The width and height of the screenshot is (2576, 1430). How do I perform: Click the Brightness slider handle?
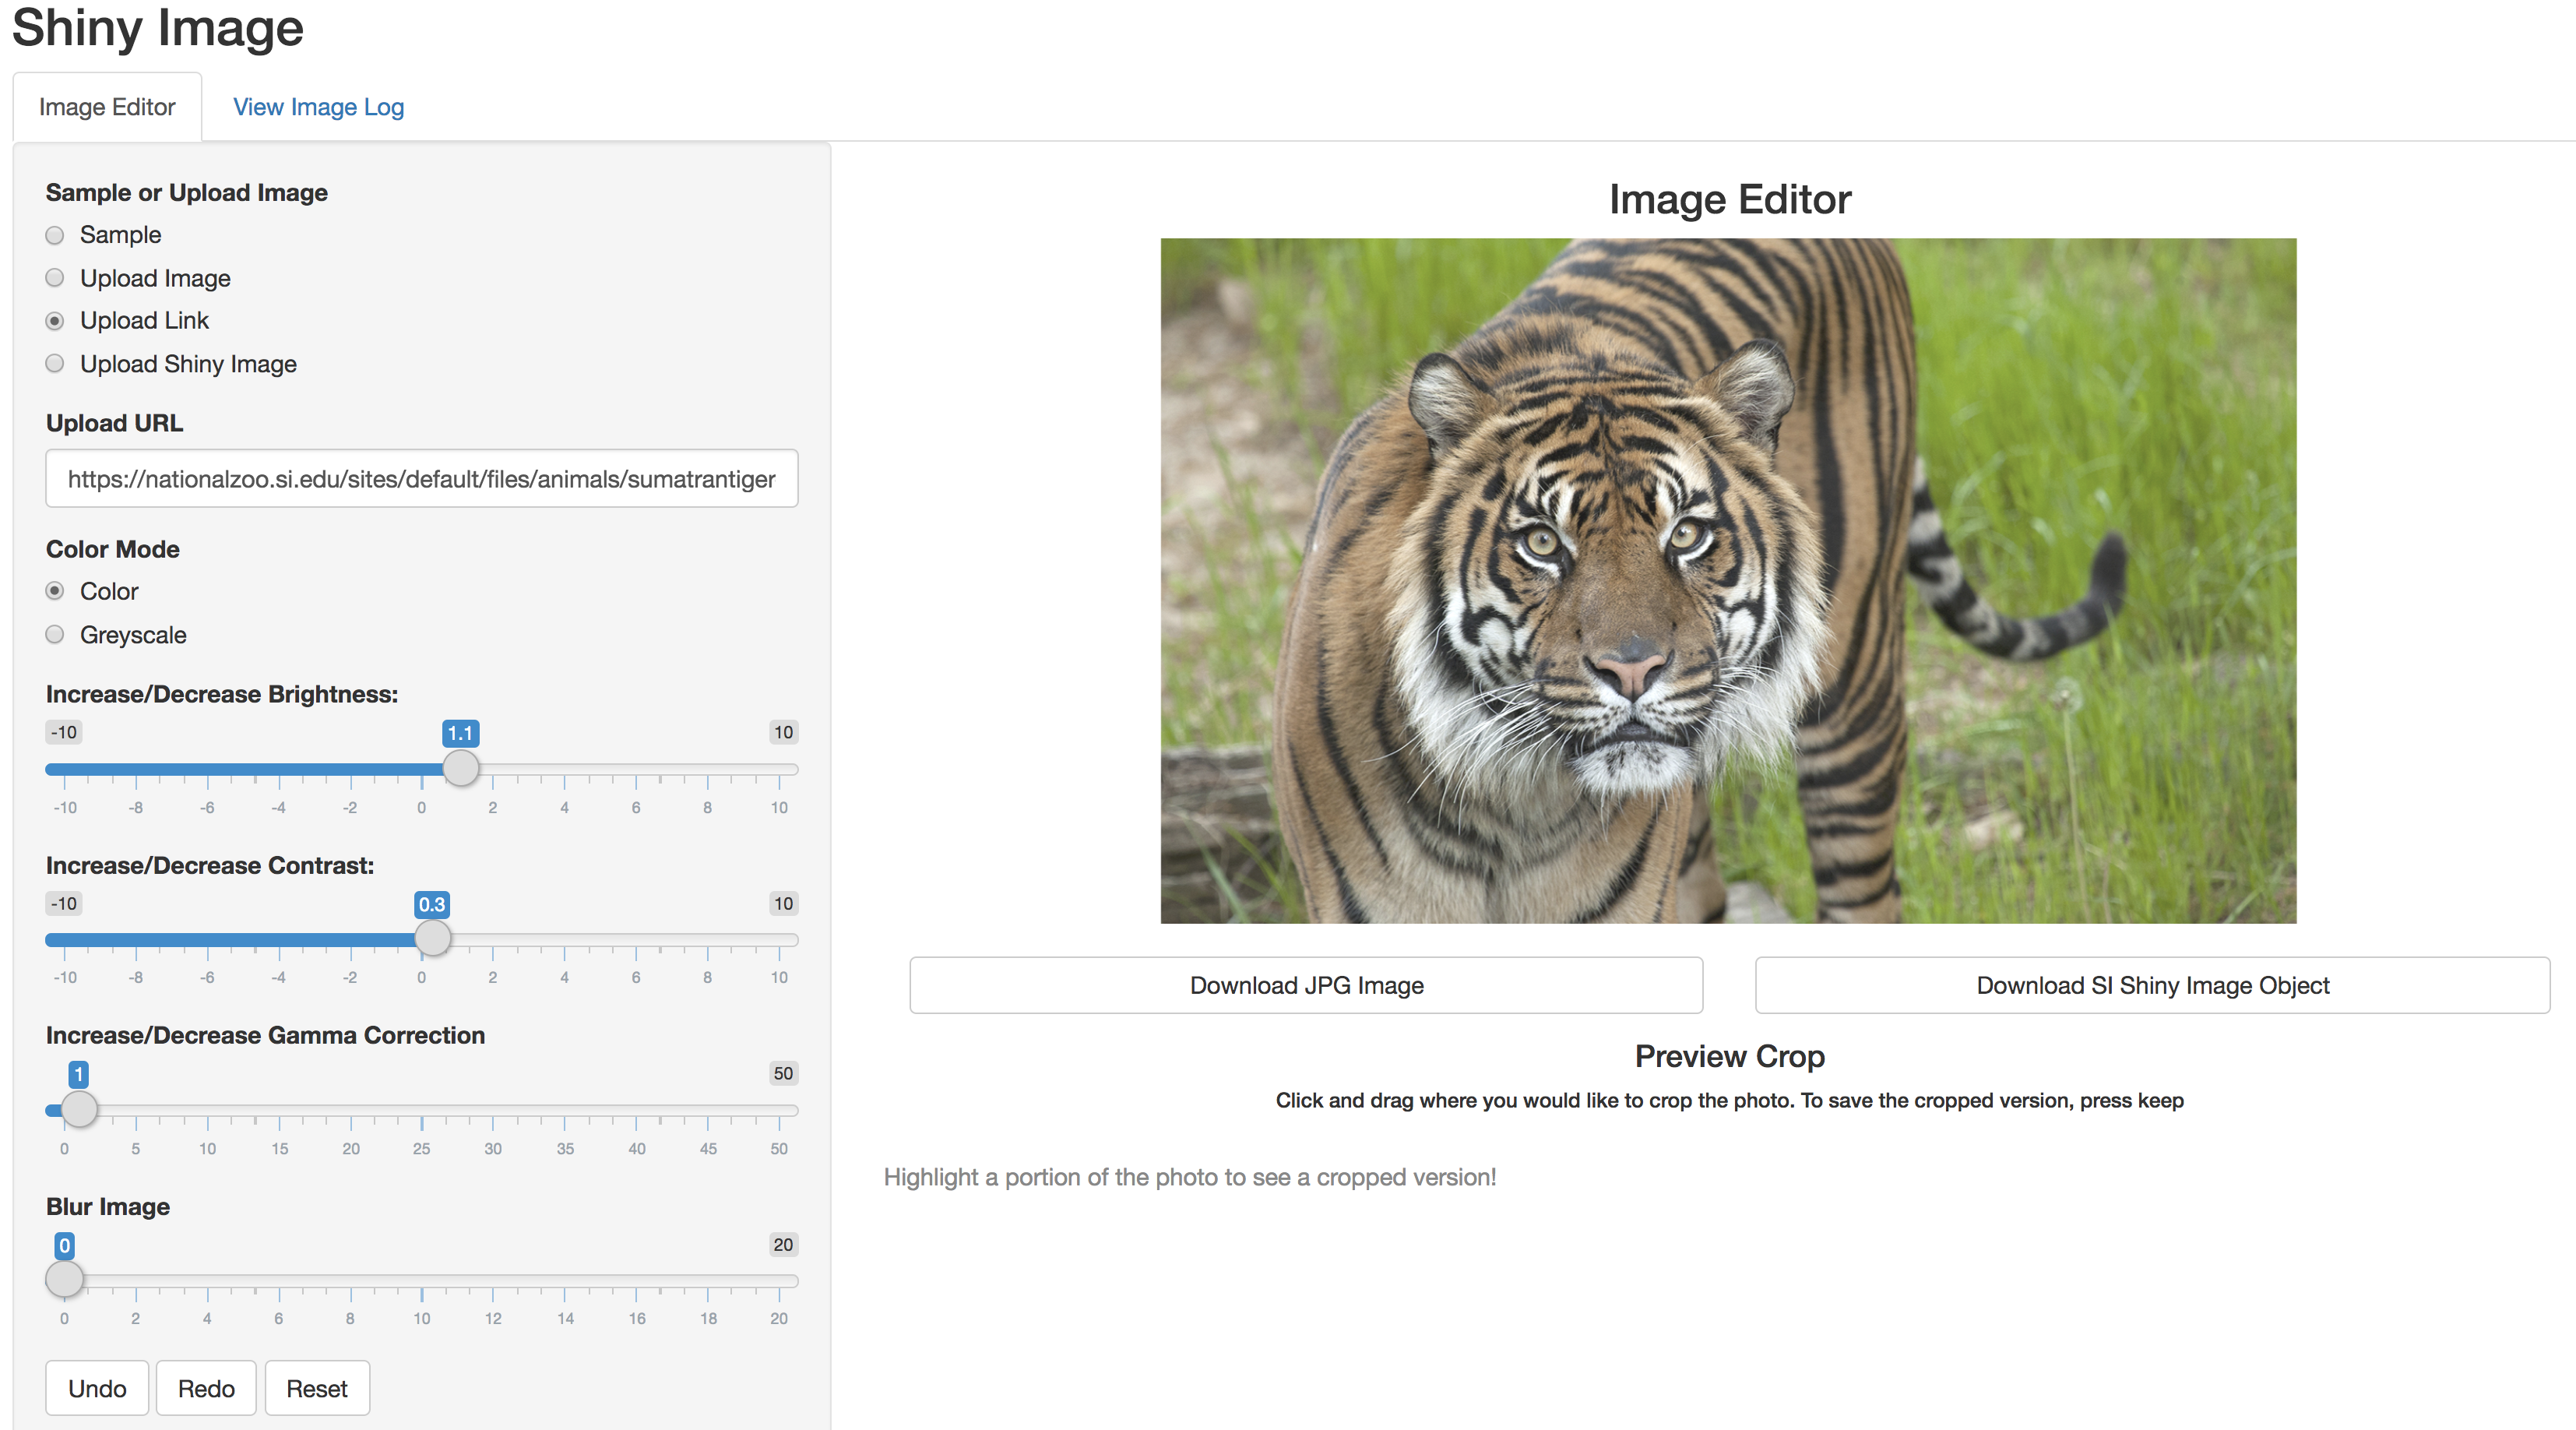point(461,769)
